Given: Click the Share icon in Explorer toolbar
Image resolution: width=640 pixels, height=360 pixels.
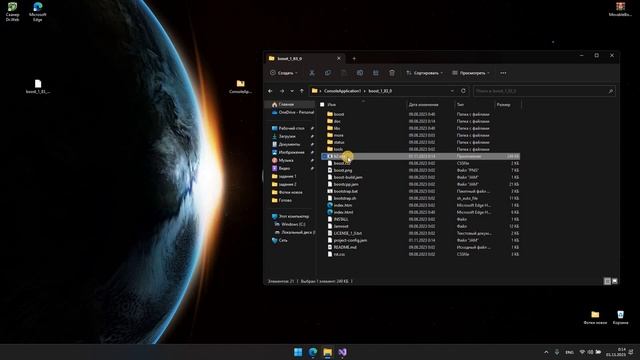Looking at the screenshot, I should coord(376,73).
